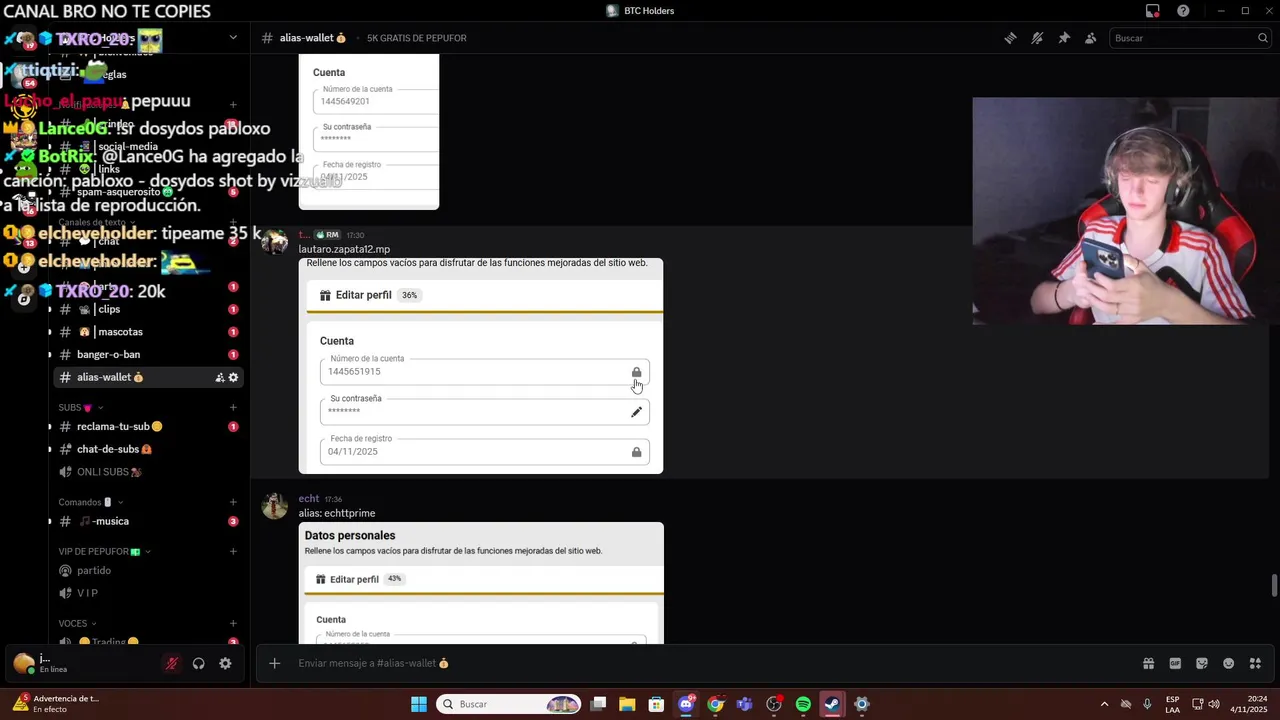The image size is (1280, 720).
Task: Show hidden system tray icons chevron
Action: (x=1104, y=704)
